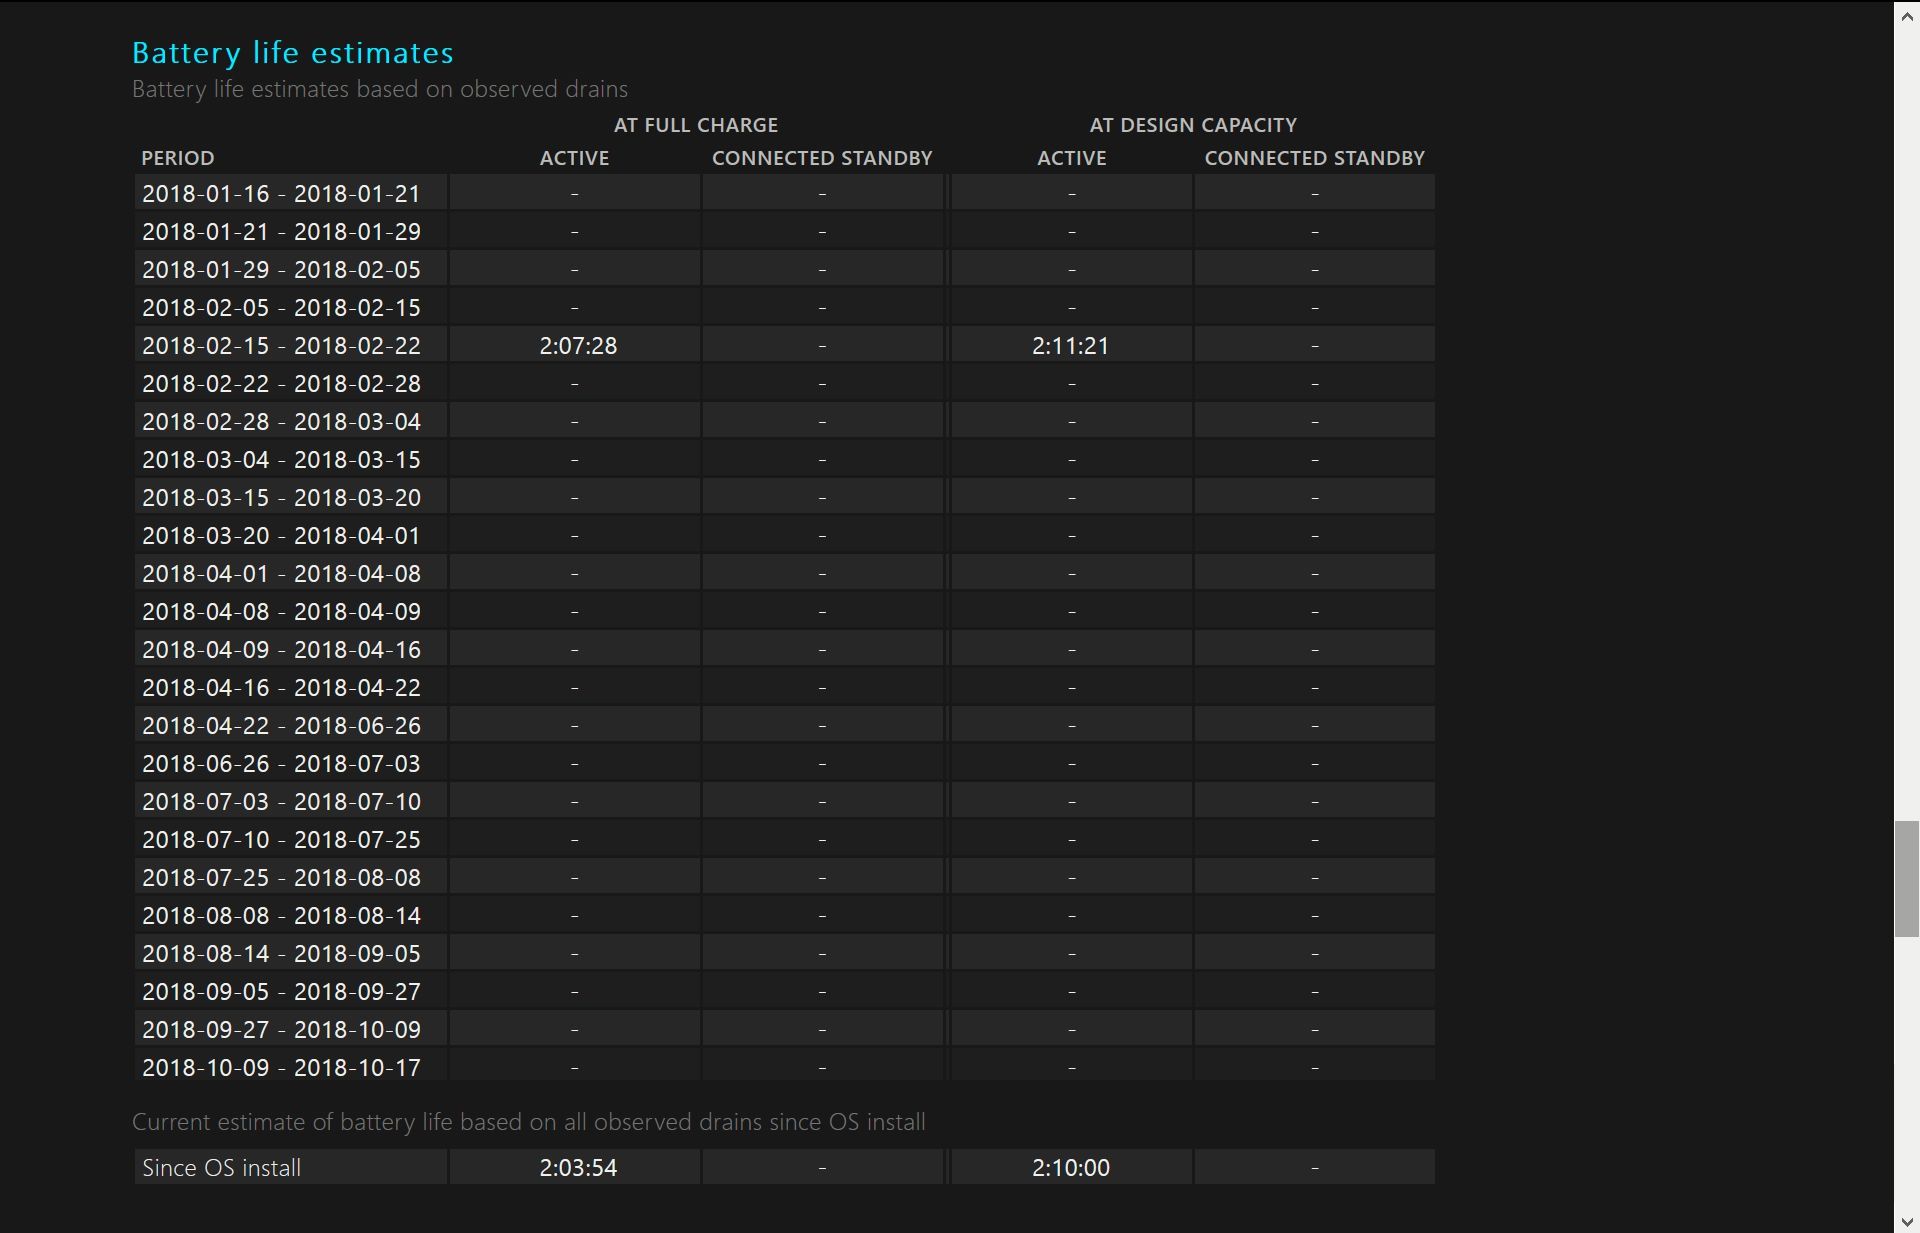
Task: Click period 2018-06-26 - 2018-07-03
Action: pos(281,764)
